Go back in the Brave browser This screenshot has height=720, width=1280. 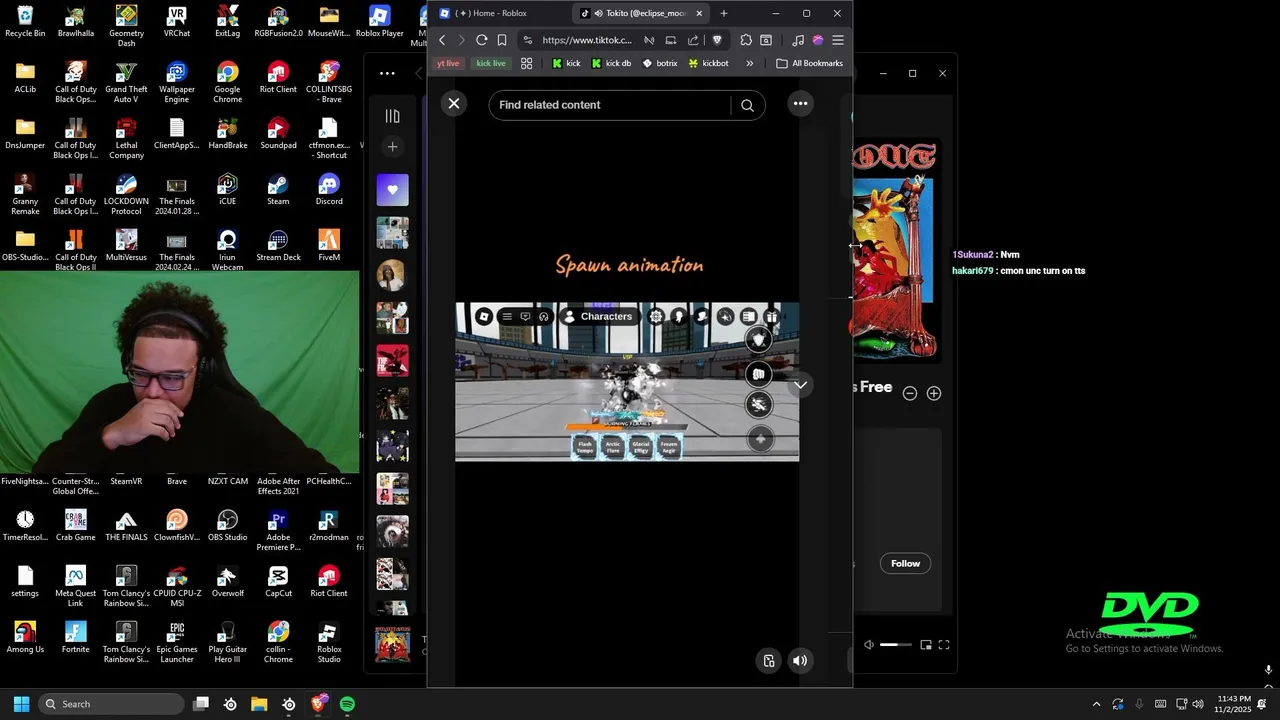(x=442, y=40)
